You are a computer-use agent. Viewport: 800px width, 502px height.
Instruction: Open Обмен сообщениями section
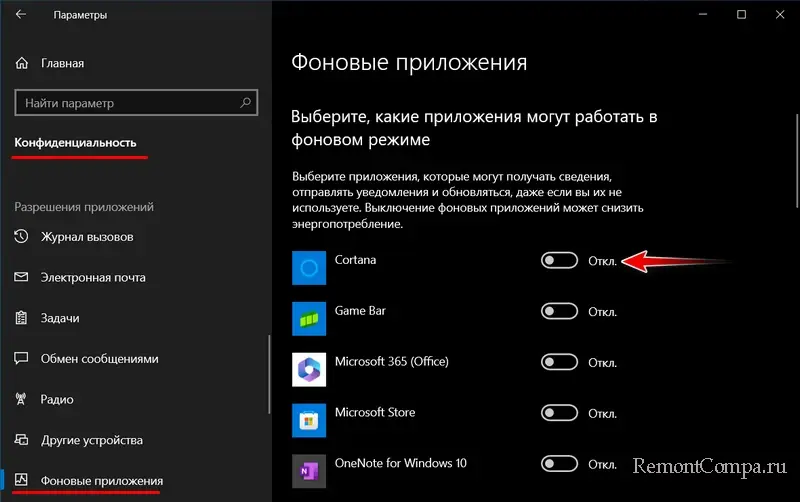(x=99, y=359)
